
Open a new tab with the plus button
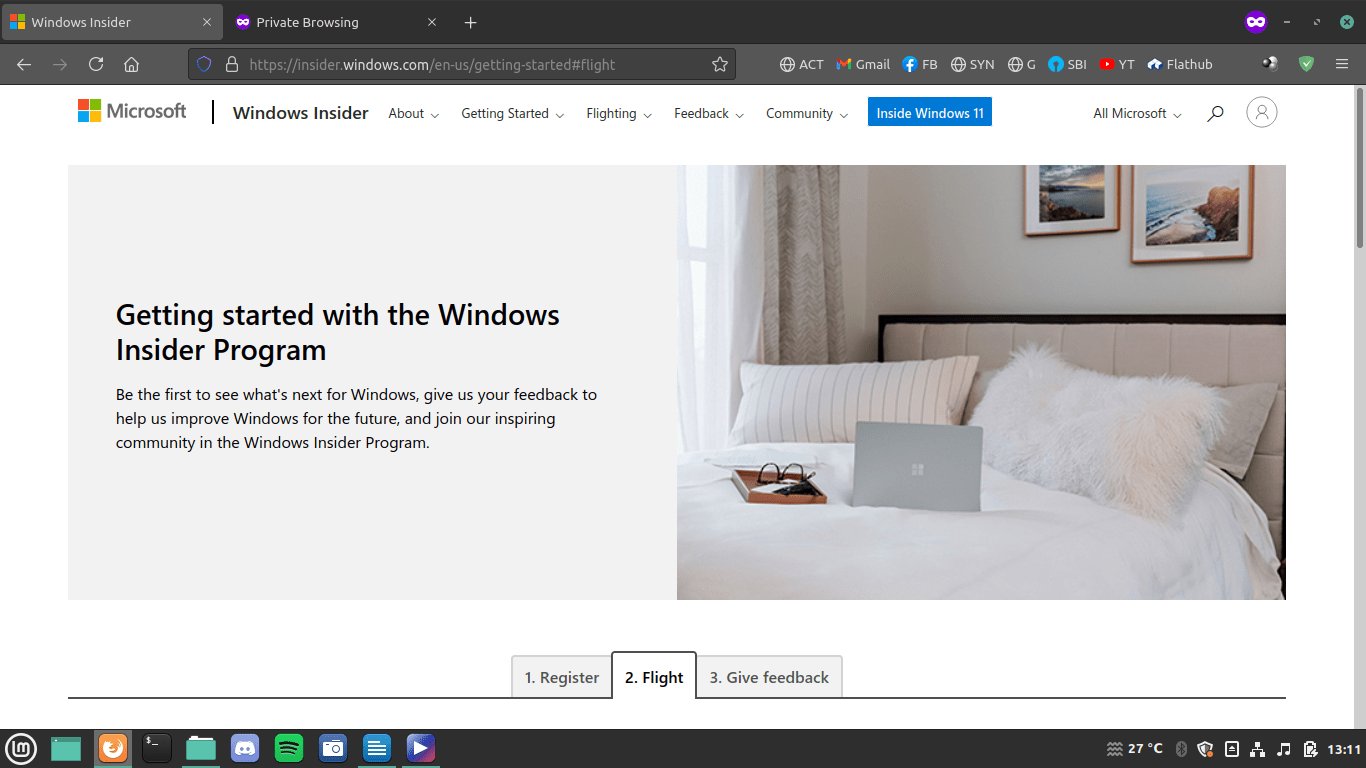pyautogui.click(x=471, y=22)
